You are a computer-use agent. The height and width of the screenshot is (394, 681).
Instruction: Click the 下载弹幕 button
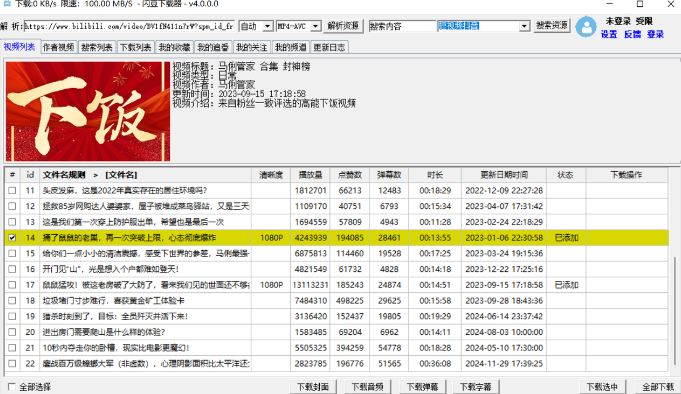click(x=422, y=387)
